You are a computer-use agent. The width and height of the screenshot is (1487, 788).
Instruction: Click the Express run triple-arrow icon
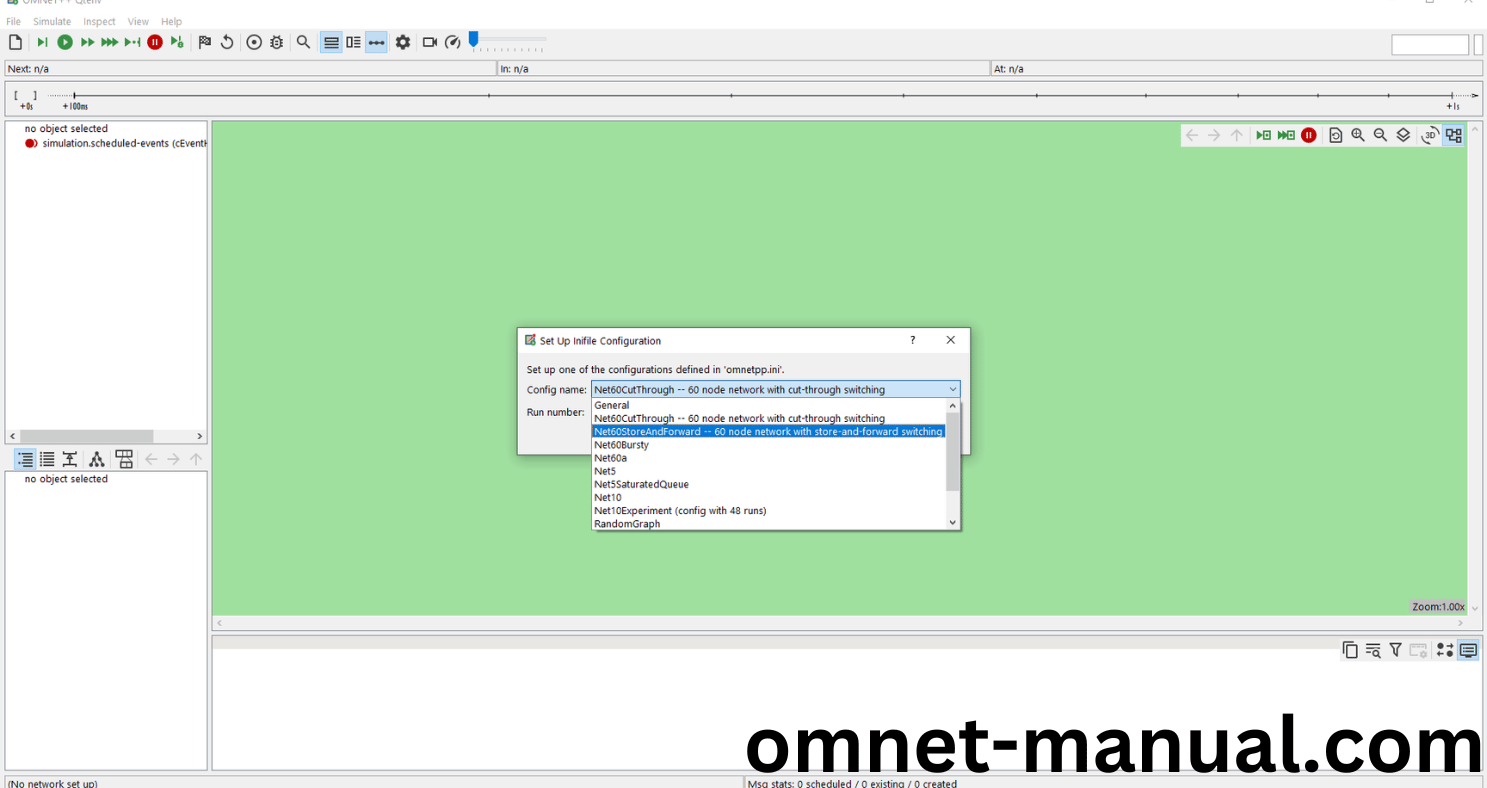pyautogui.click(x=109, y=42)
